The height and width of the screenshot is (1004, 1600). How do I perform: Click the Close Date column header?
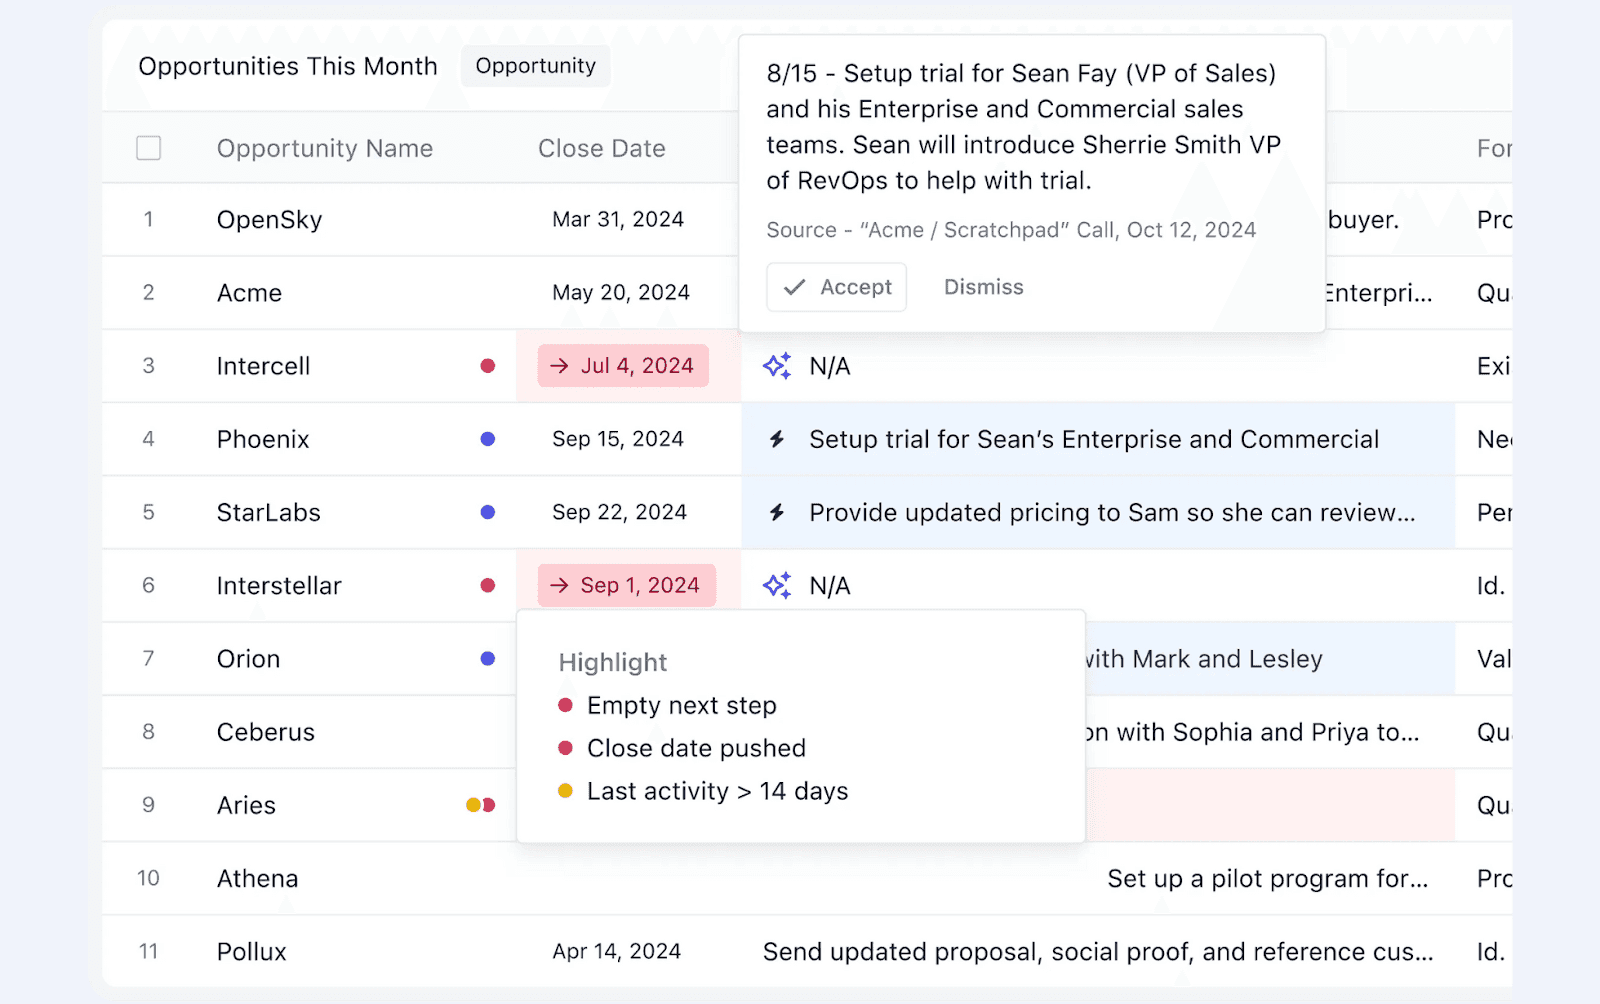(x=601, y=148)
